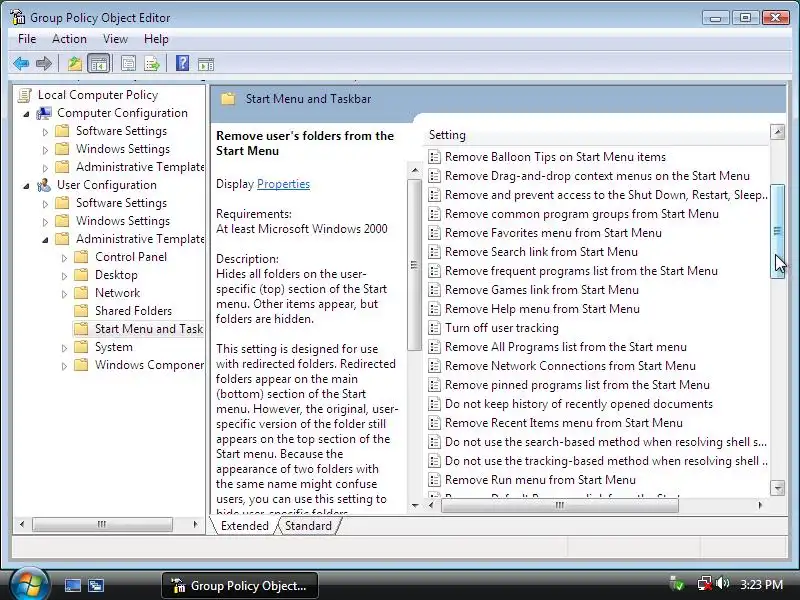Image resolution: width=800 pixels, height=600 pixels.
Task: Click policy icon beside Remove Games link
Action: [434, 290]
